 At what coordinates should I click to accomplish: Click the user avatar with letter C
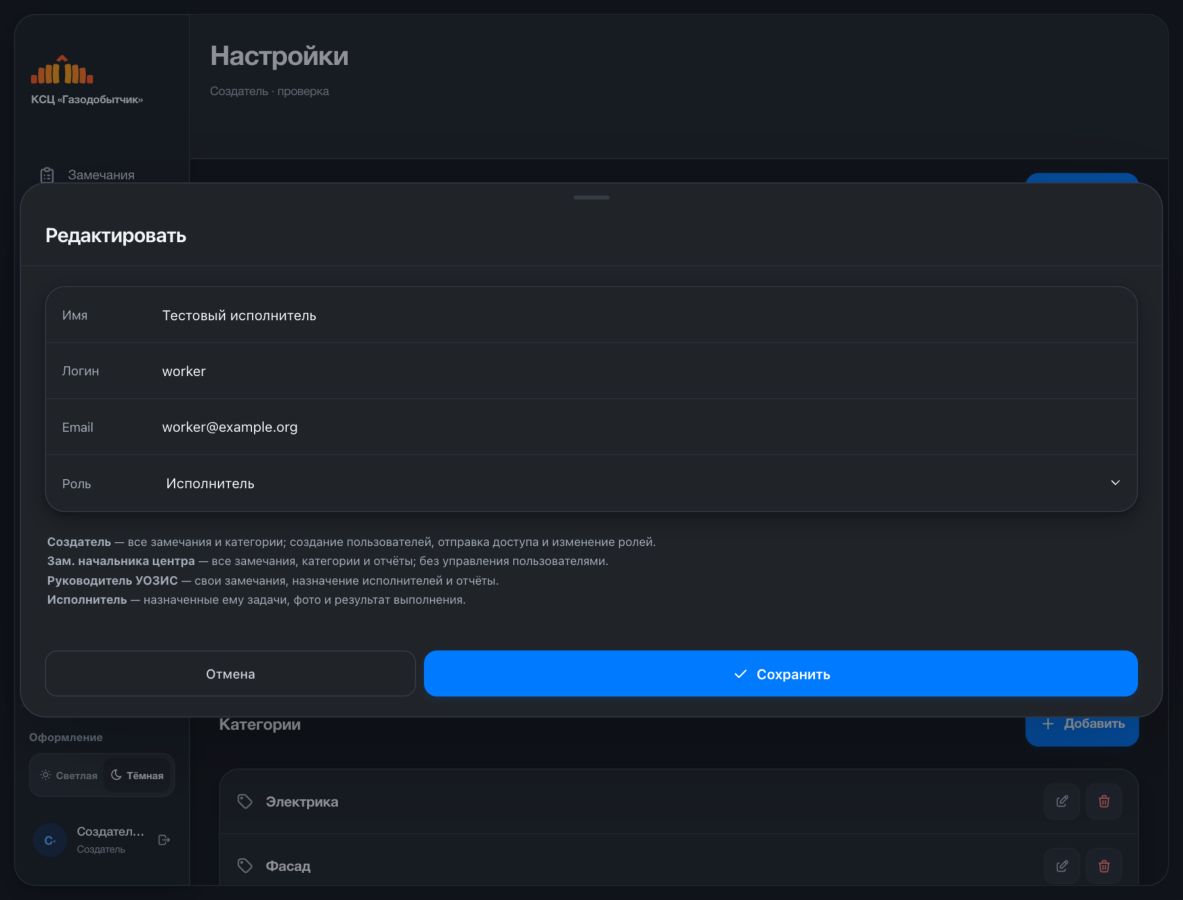tap(50, 840)
